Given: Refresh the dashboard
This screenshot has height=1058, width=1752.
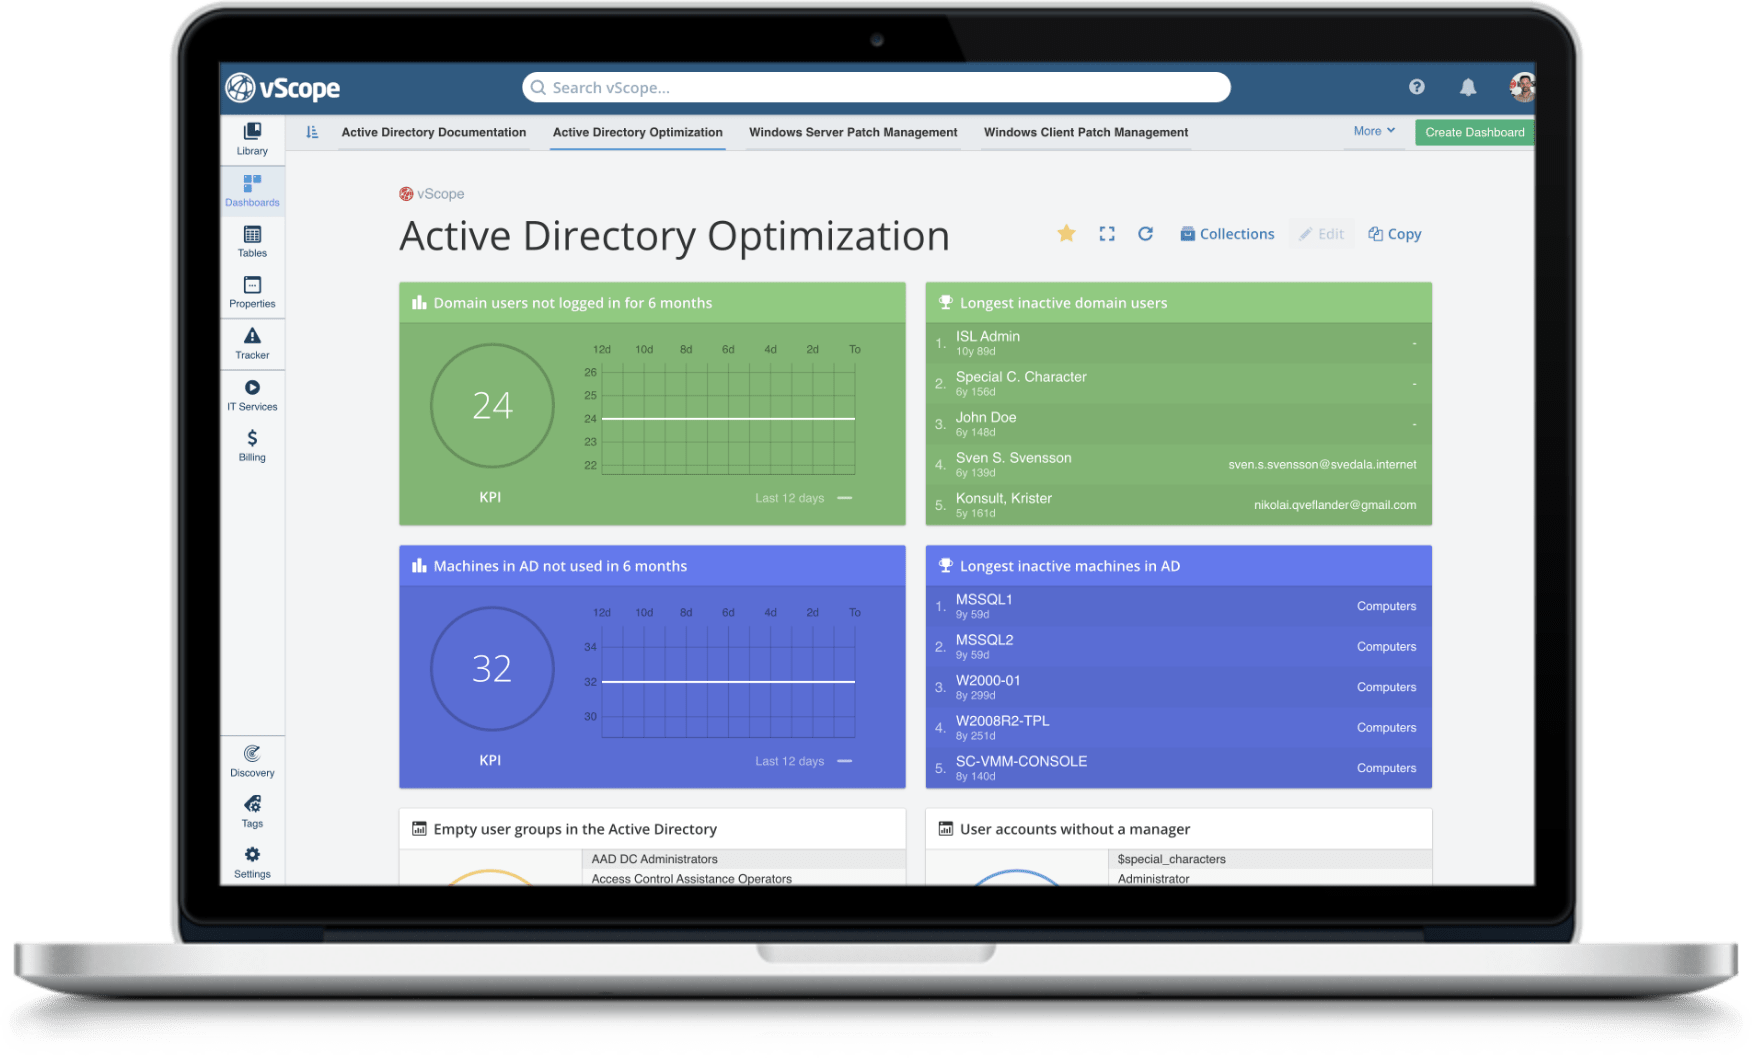Looking at the screenshot, I should (x=1145, y=233).
